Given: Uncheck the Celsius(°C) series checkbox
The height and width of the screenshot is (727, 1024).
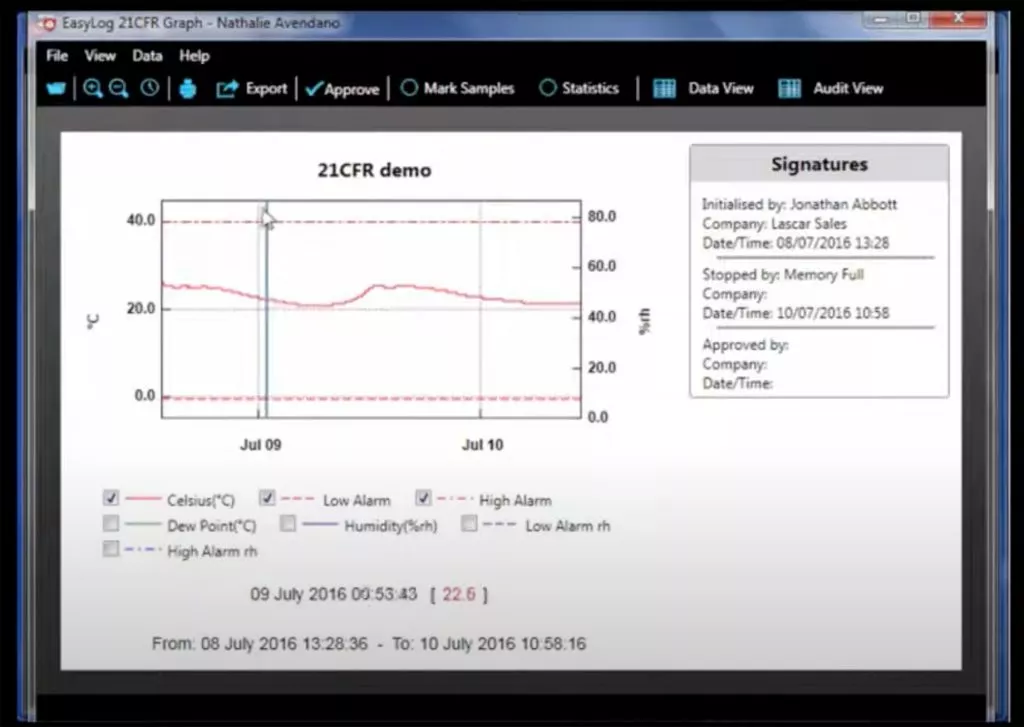Looking at the screenshot, I should click(x=110, y=497).
